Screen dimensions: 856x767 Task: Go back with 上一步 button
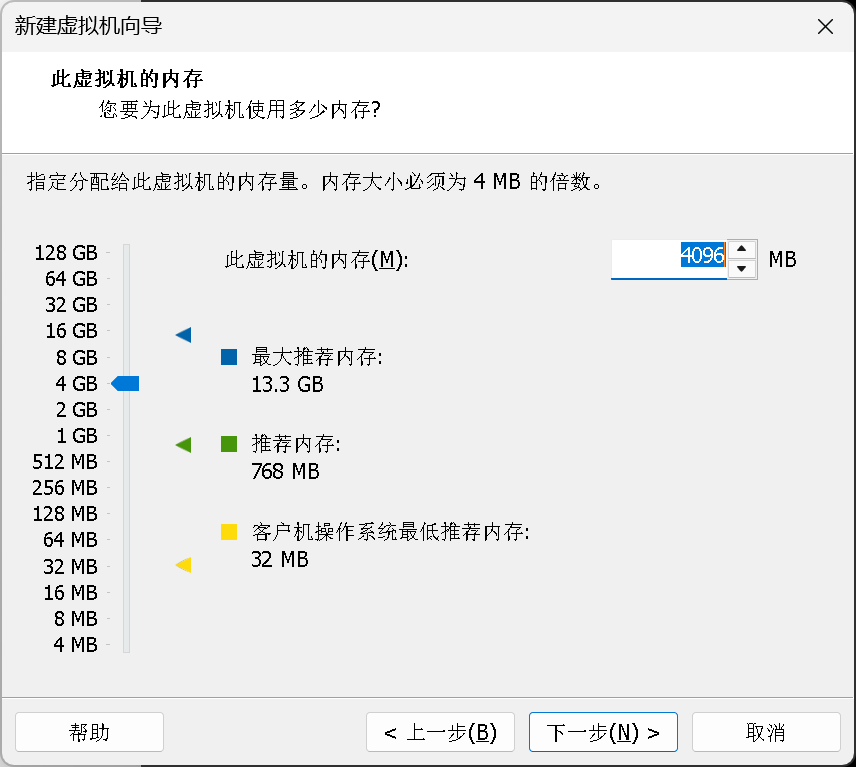click(x=440, y=732)
